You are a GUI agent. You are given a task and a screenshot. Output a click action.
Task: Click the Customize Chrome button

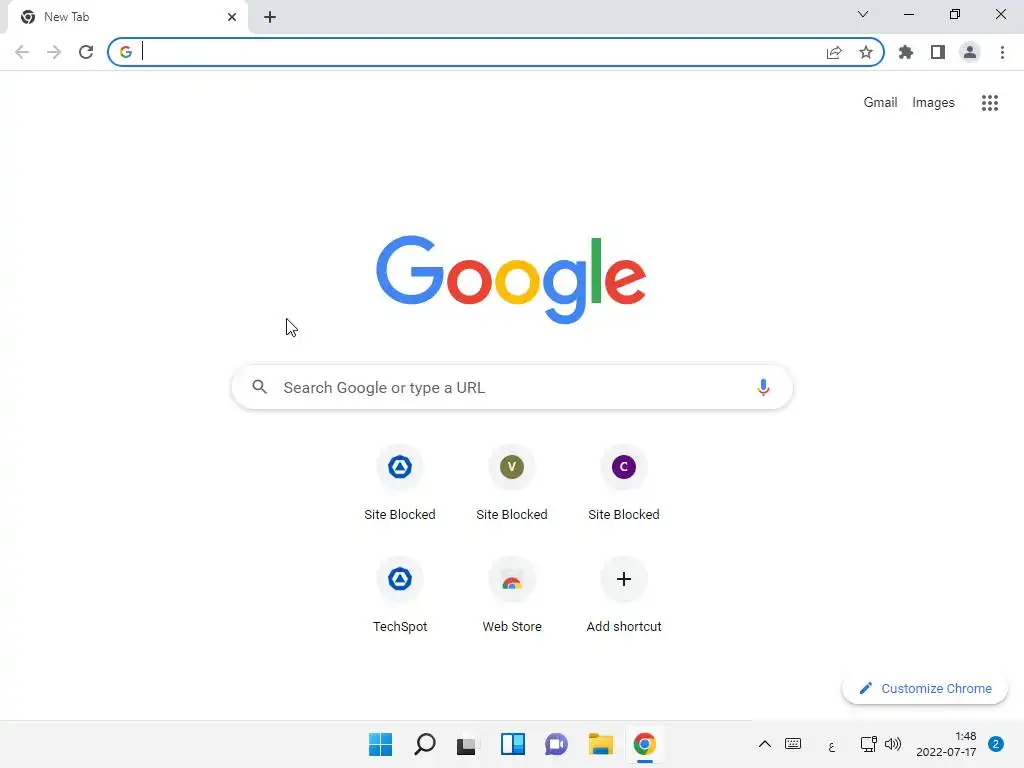[925, 688]
